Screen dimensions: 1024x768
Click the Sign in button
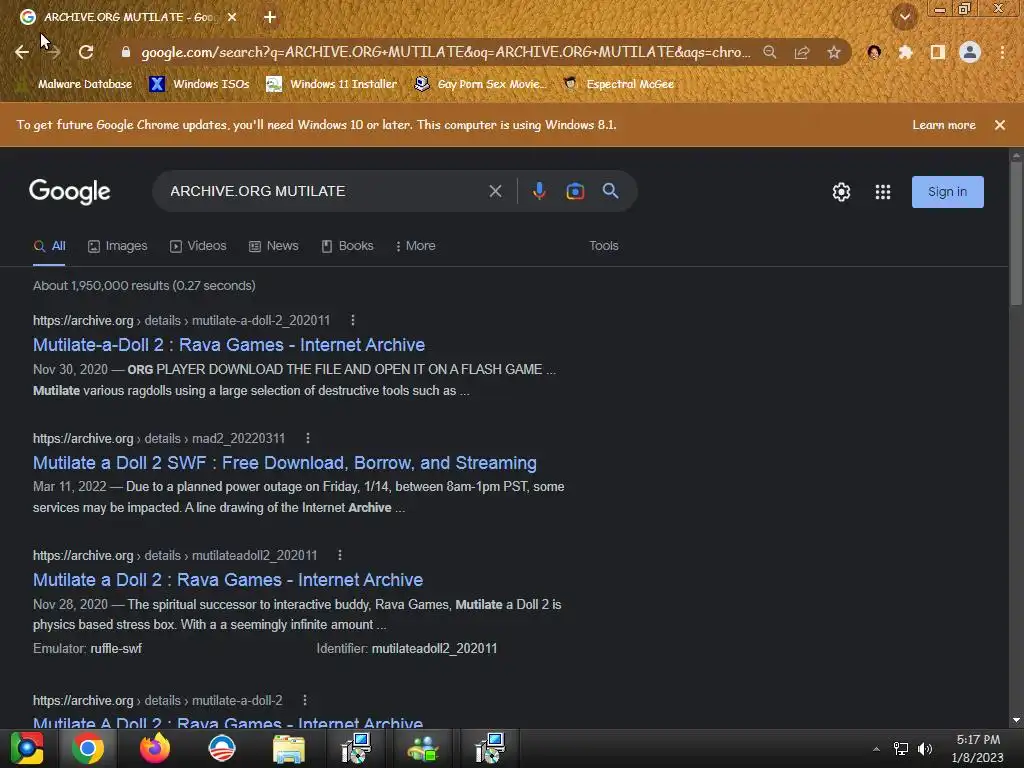coord(948,191)
